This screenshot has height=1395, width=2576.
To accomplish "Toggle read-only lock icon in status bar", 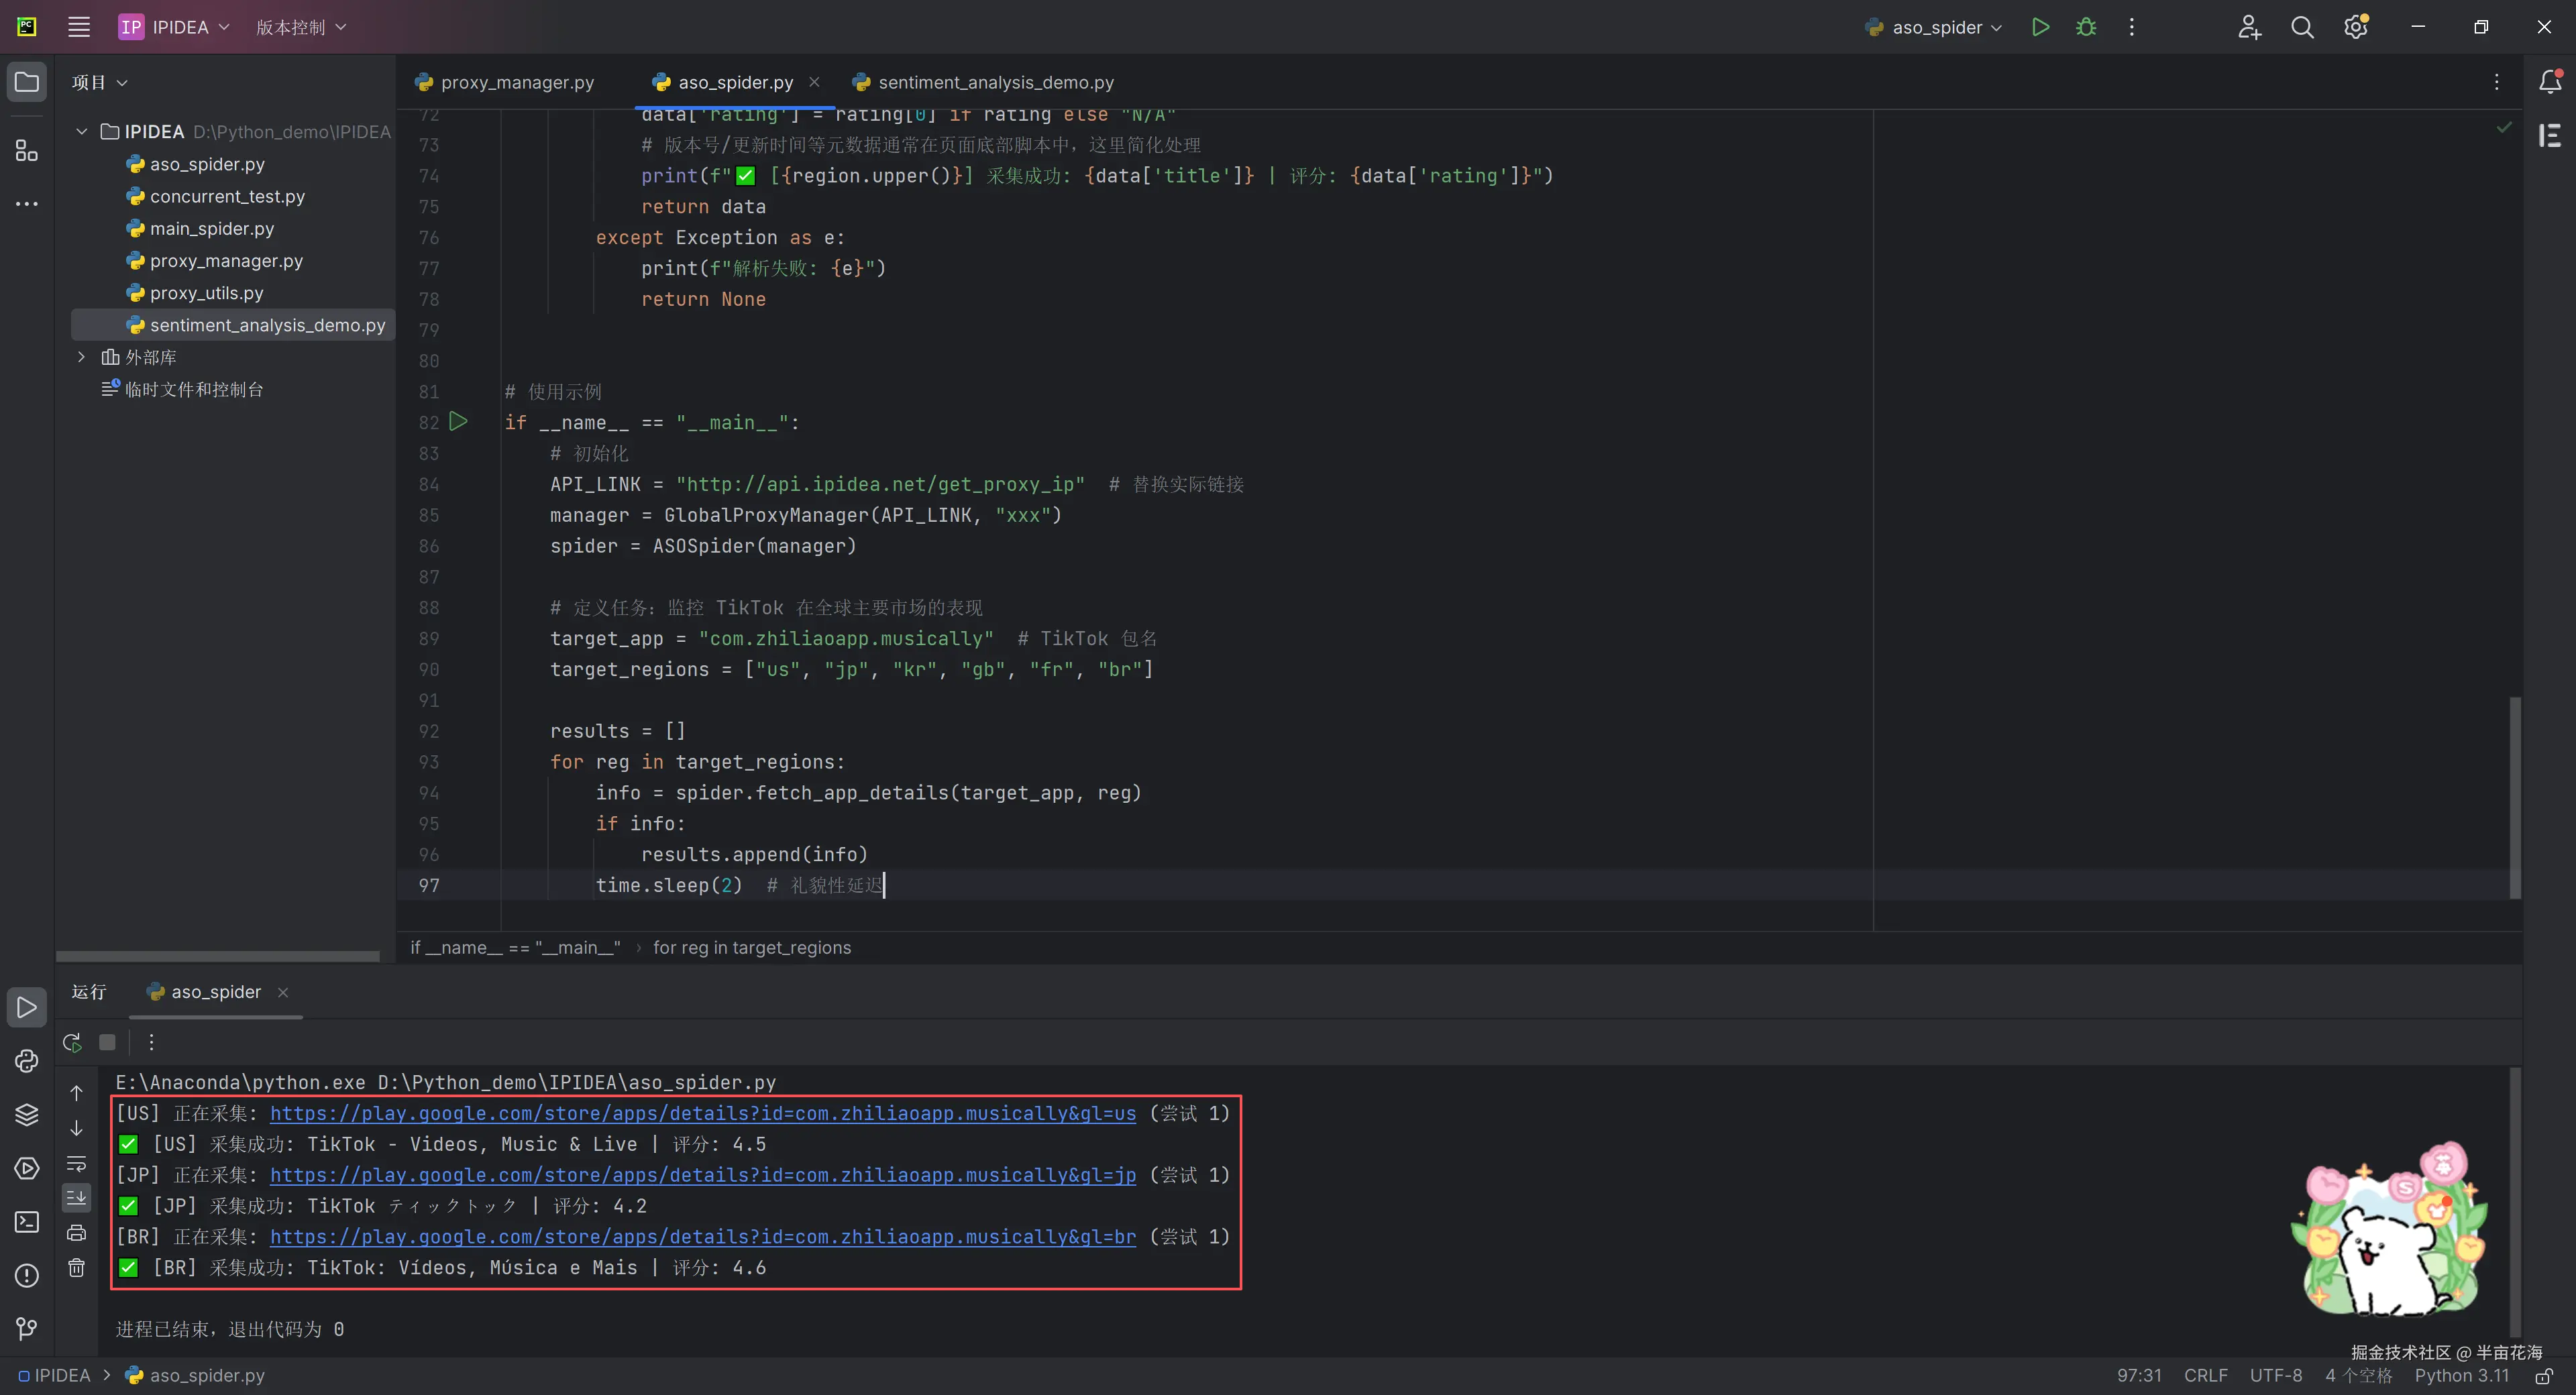I will 2545,1376.
